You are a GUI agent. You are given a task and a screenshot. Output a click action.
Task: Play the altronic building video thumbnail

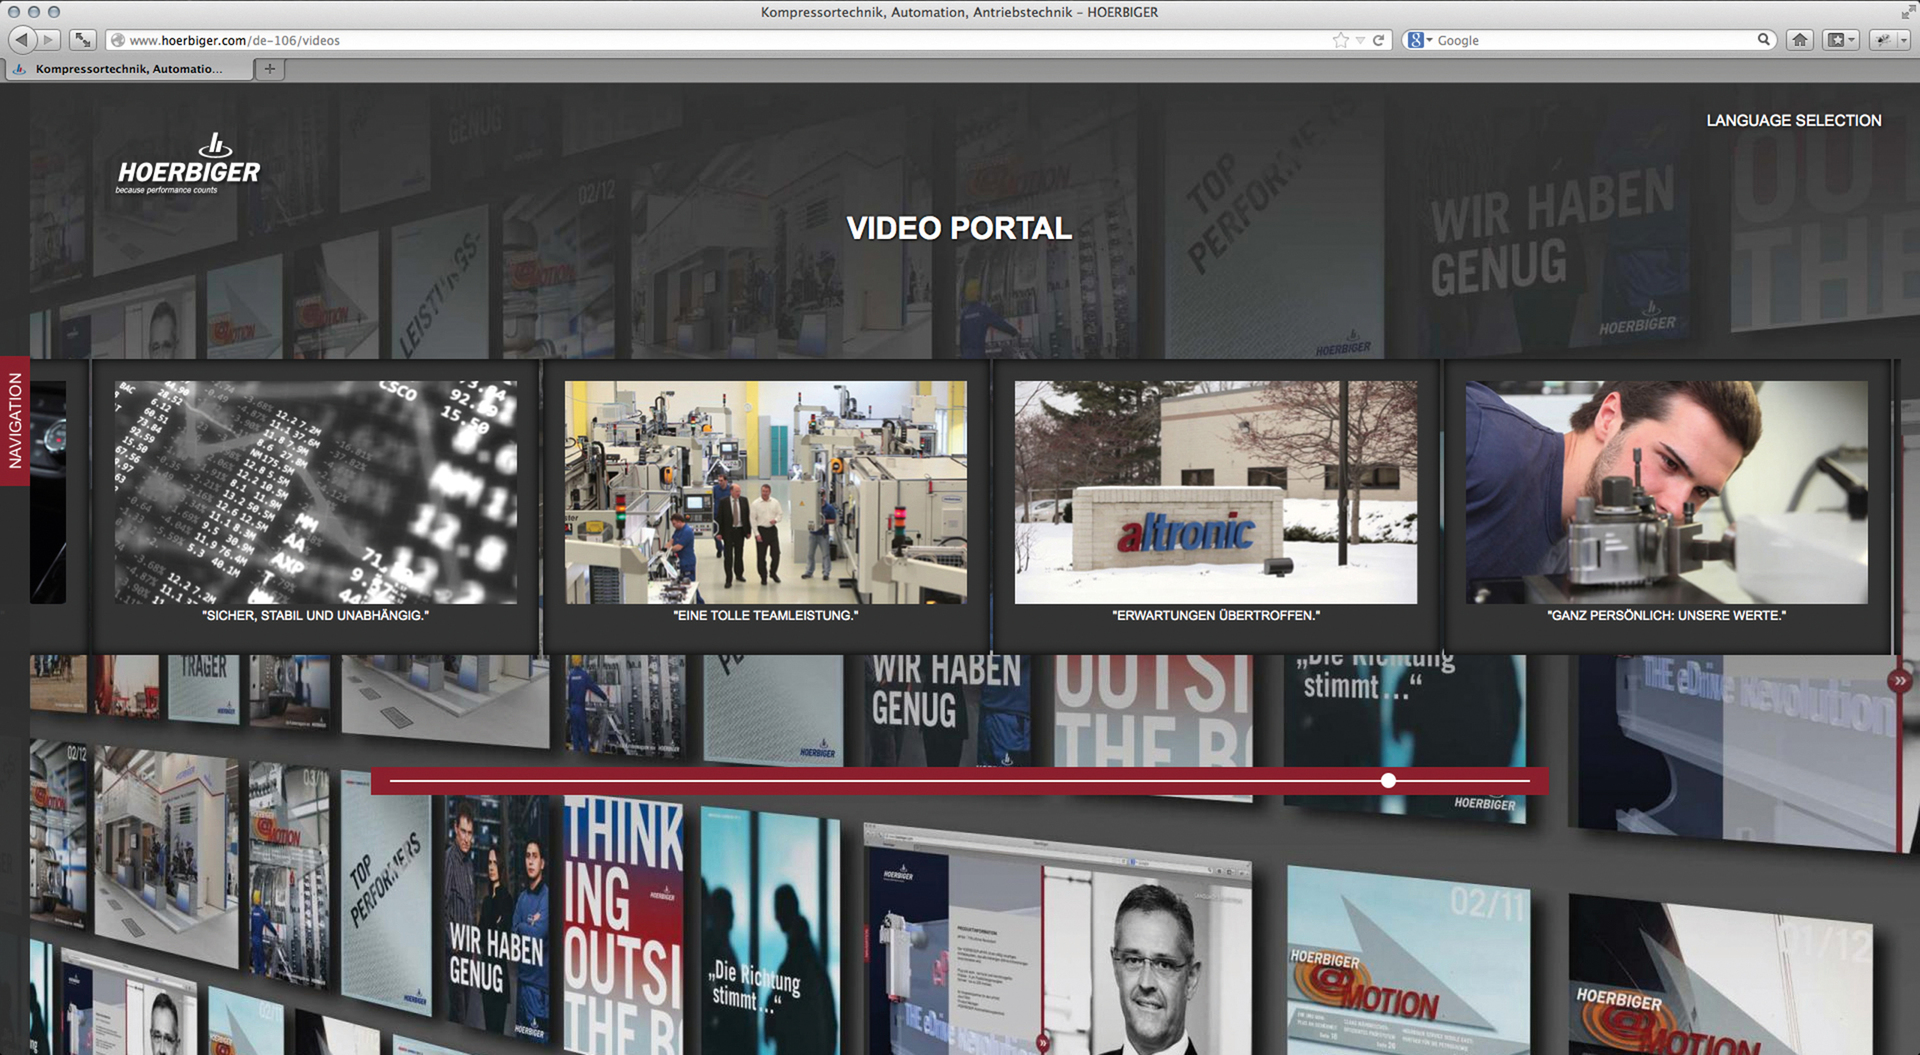1215,492
